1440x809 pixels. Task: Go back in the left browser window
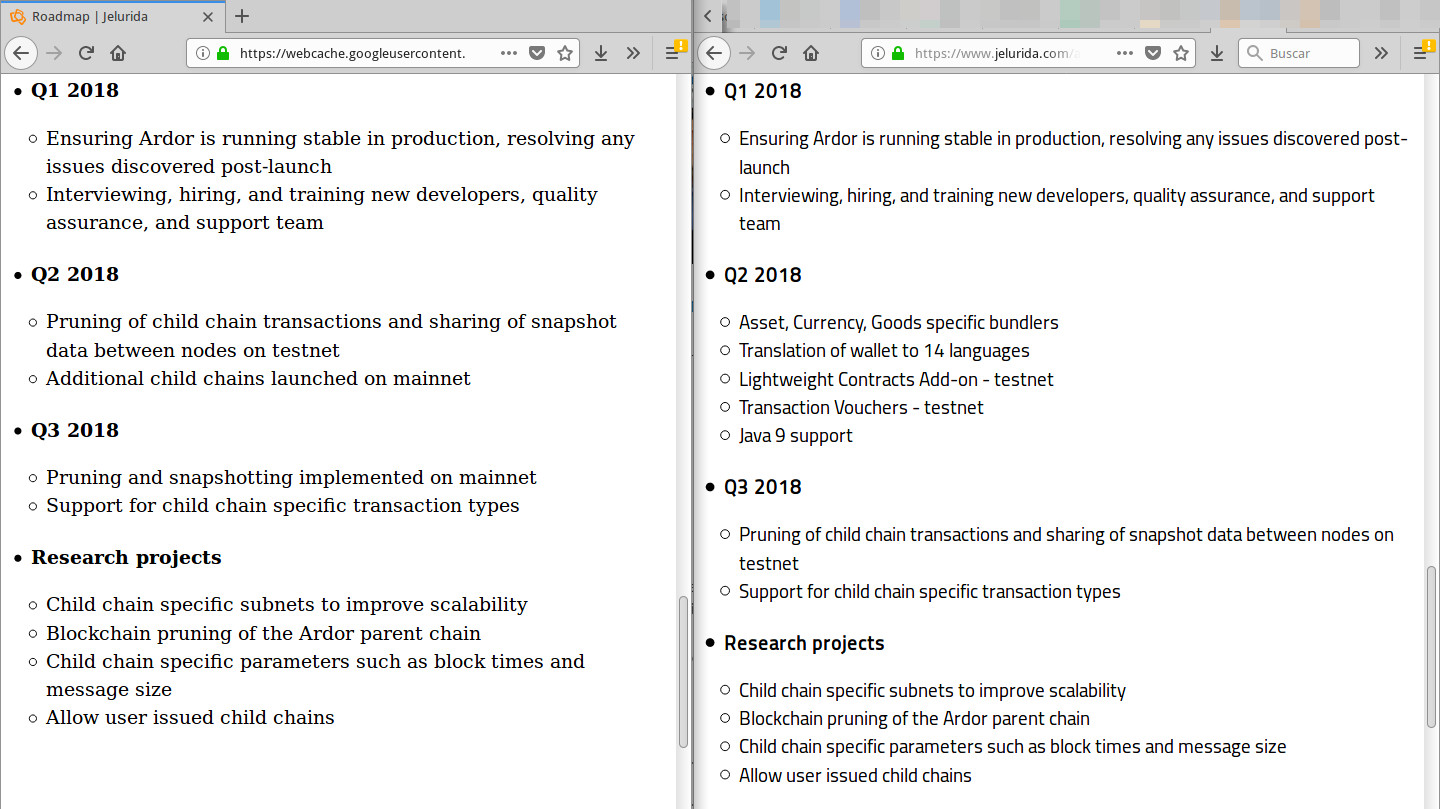pos(21,53)
